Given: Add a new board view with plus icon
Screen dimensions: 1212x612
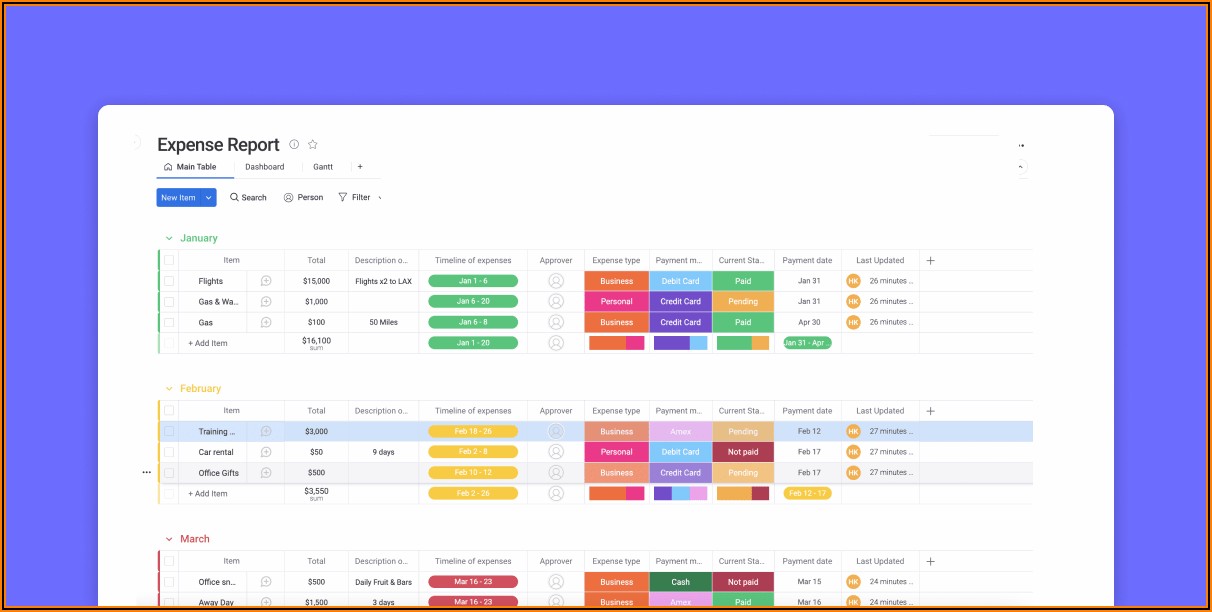Looking at the screenshot, I should [x=360, y=167].
